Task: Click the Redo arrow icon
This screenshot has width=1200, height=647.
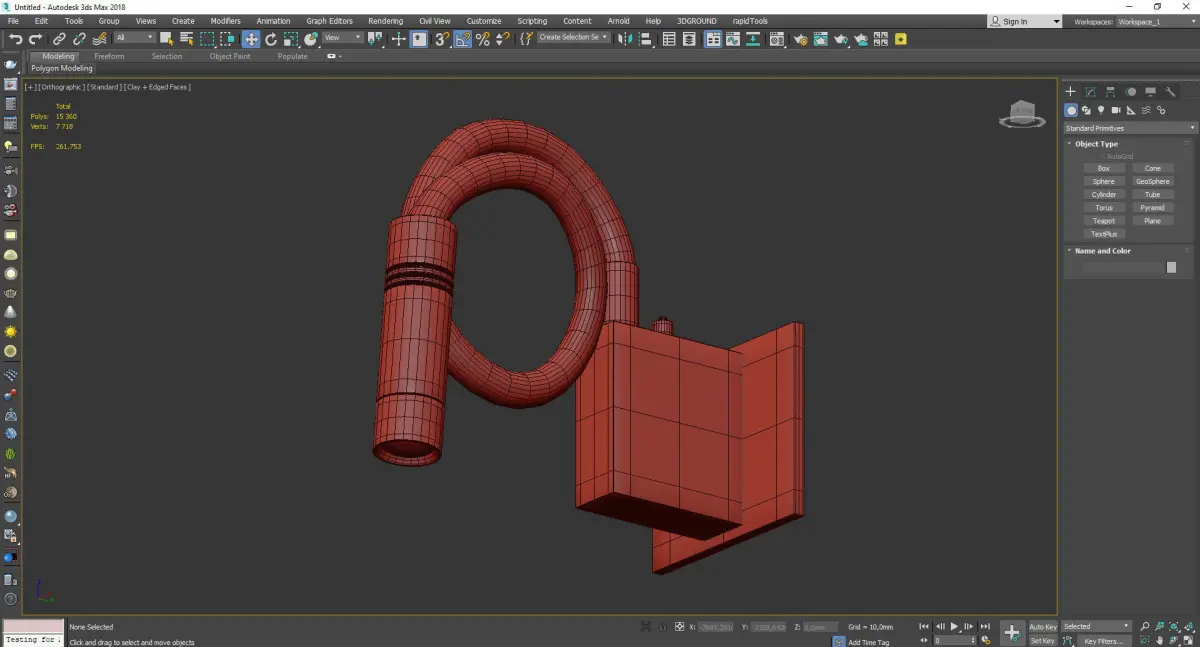Action: pyautogui.click(x=35, y=39)
